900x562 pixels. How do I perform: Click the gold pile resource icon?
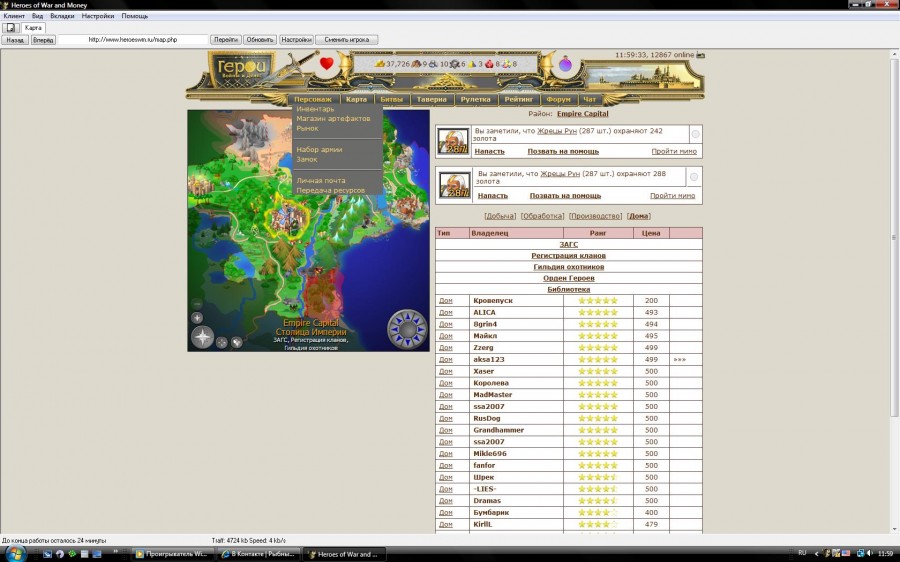pos(379,64)
